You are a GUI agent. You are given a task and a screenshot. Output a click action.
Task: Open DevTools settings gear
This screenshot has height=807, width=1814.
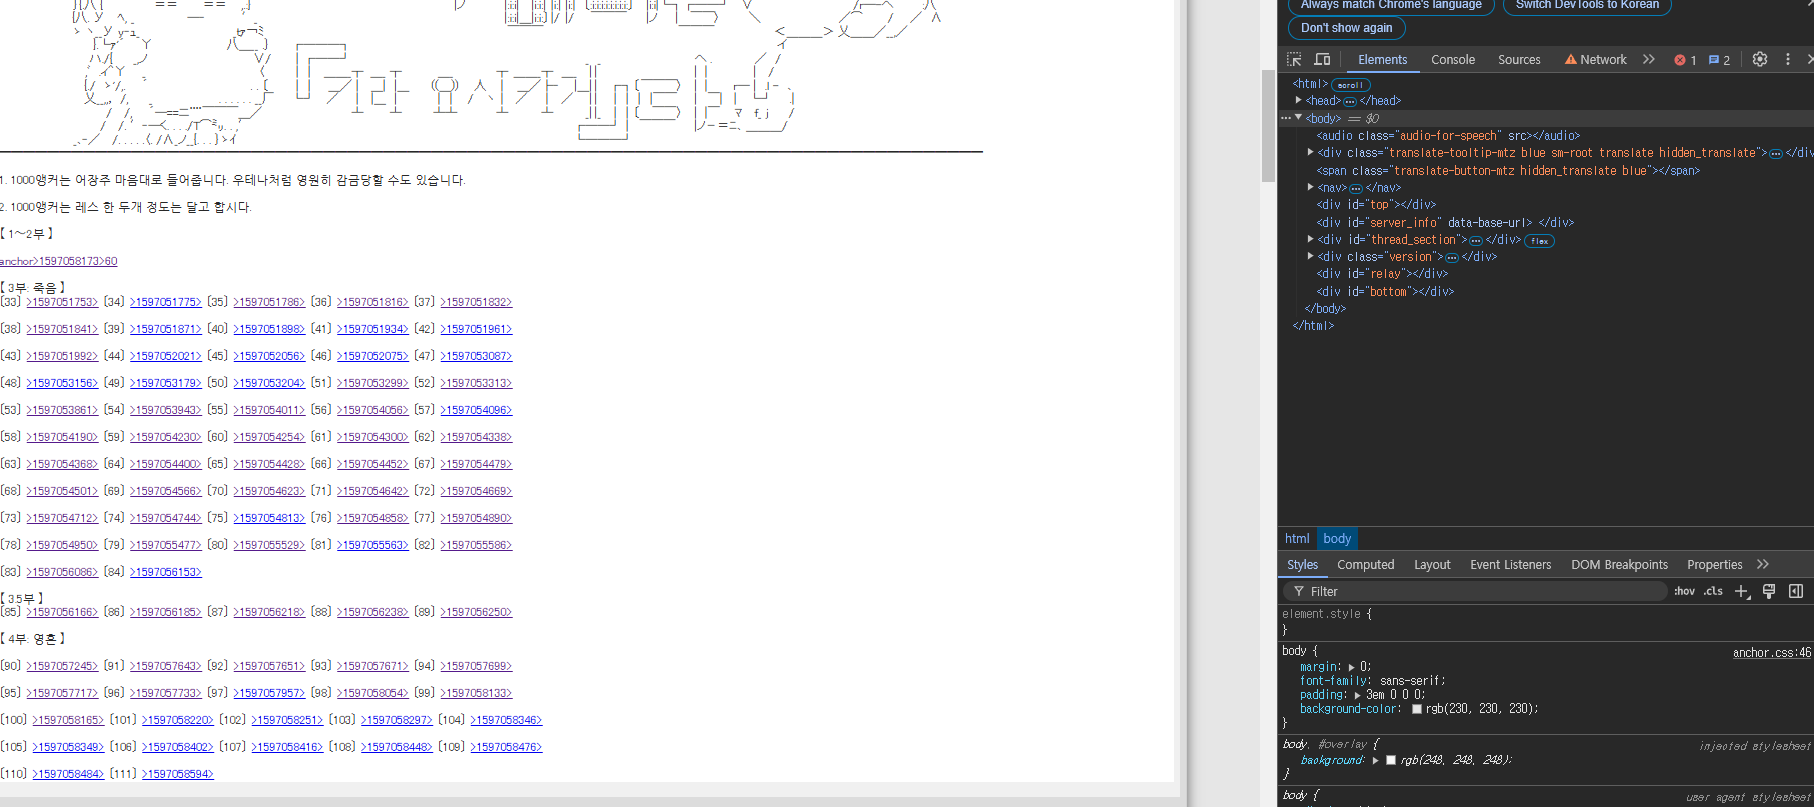click(1760, 60)
